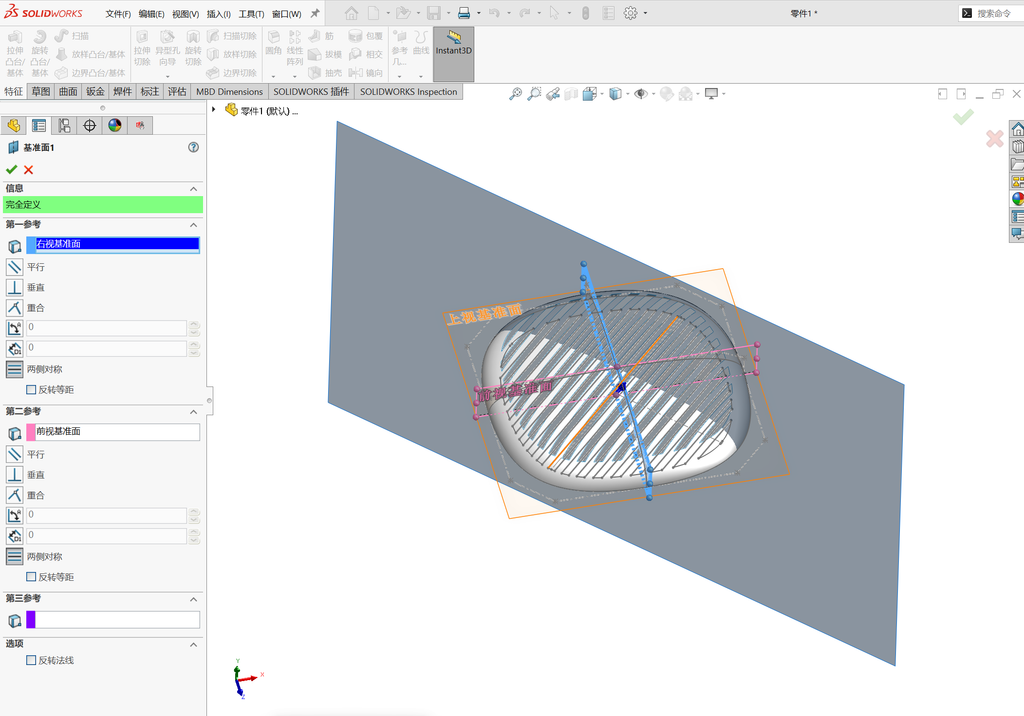Click the empty 第三参考 selection field
Viewport: 1024px width, 716px height.
click(118, 619)
